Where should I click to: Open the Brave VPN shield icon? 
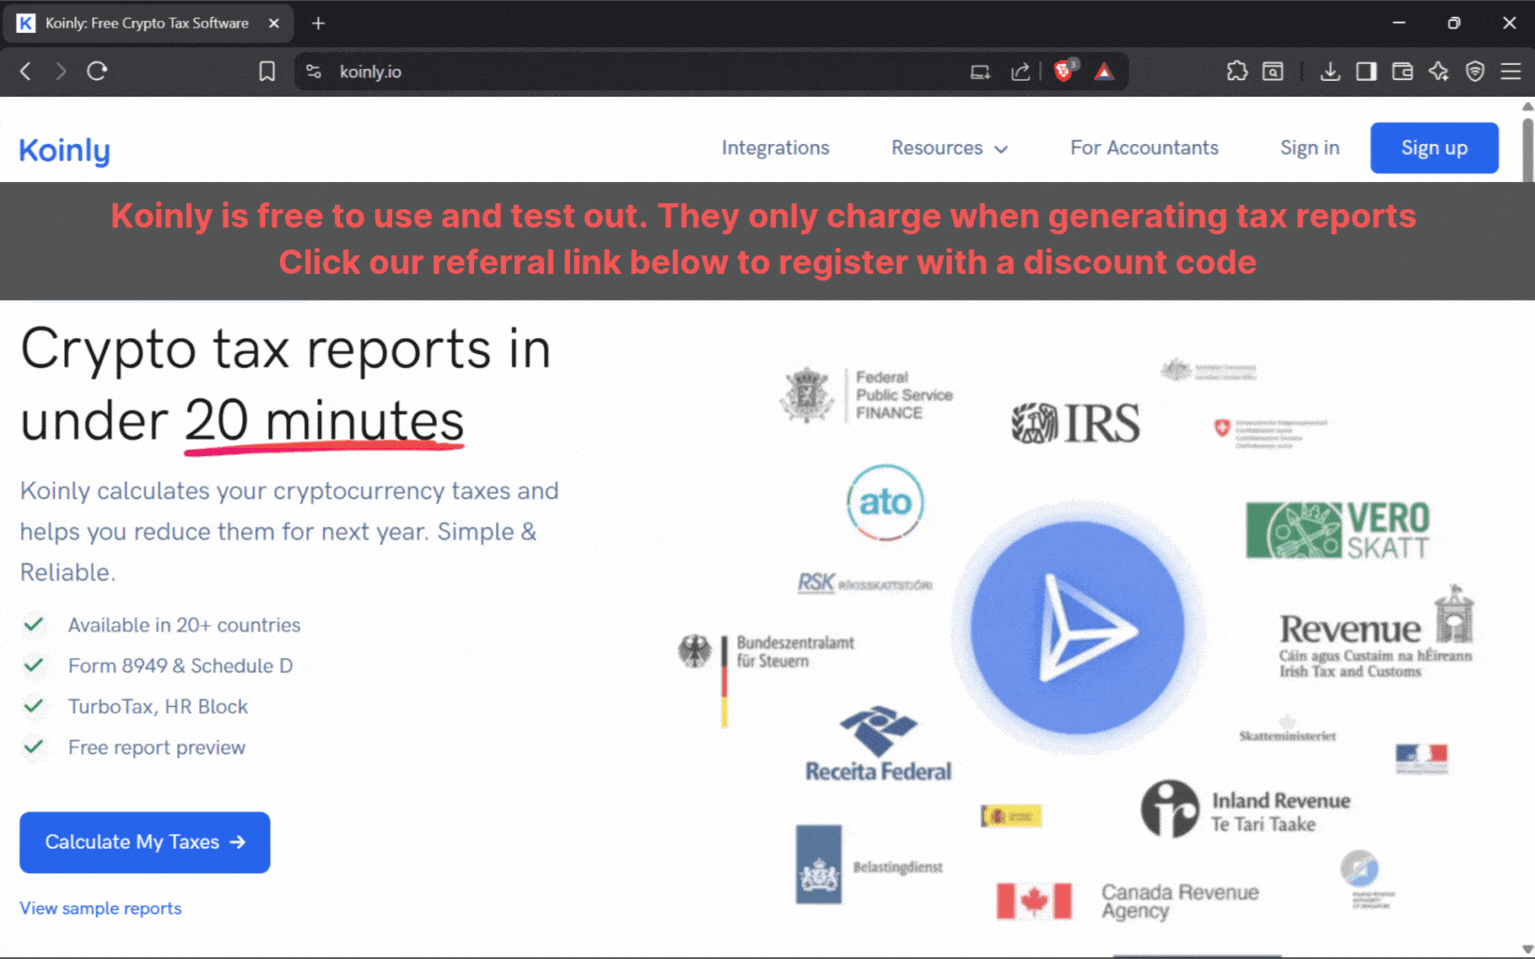click(x=1475, y=71)
